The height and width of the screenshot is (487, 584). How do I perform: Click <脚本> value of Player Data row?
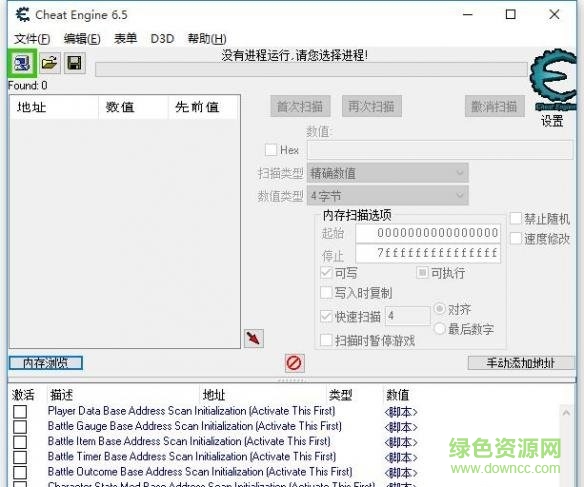[x=401, y=412]
